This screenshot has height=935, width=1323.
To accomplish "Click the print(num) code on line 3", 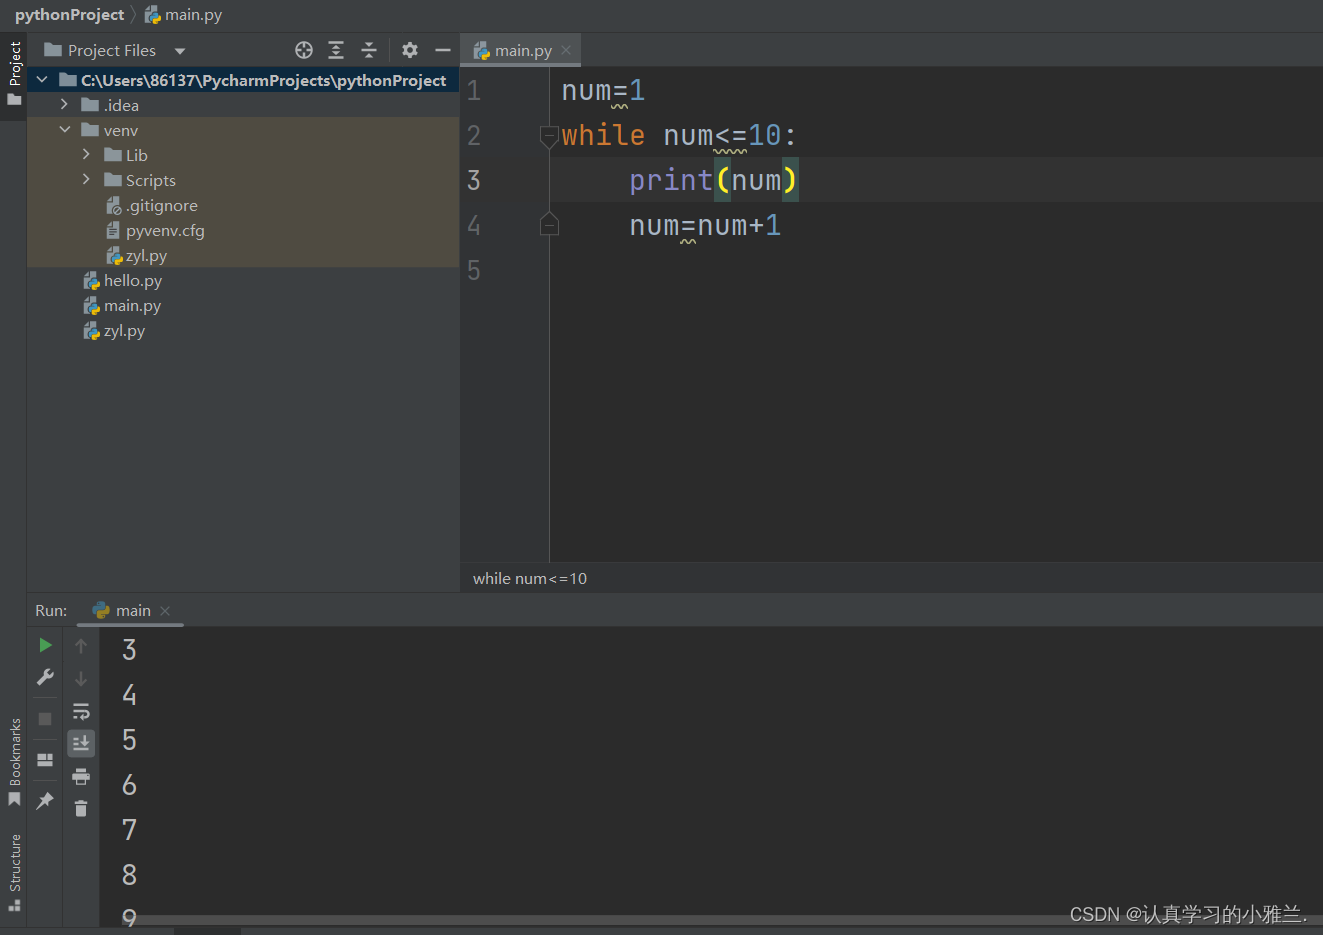I will click(713, 180).
